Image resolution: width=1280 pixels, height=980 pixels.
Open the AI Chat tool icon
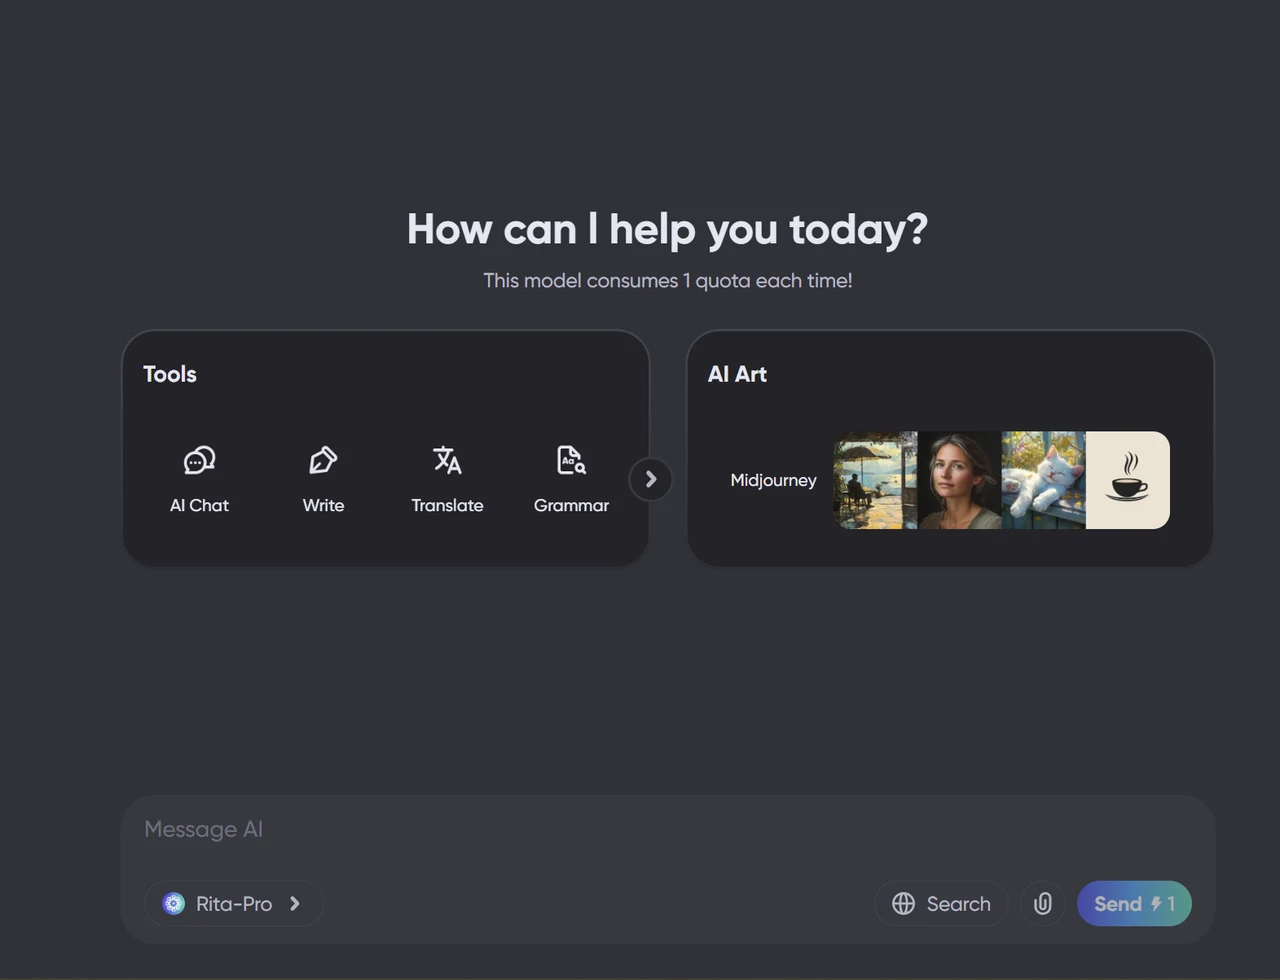pyautogui.click(x=199, y=460)
